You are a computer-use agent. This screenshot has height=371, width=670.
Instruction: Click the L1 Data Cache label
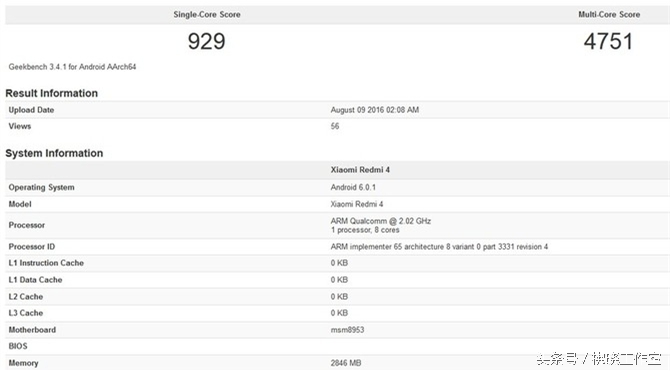click(35, 280)
